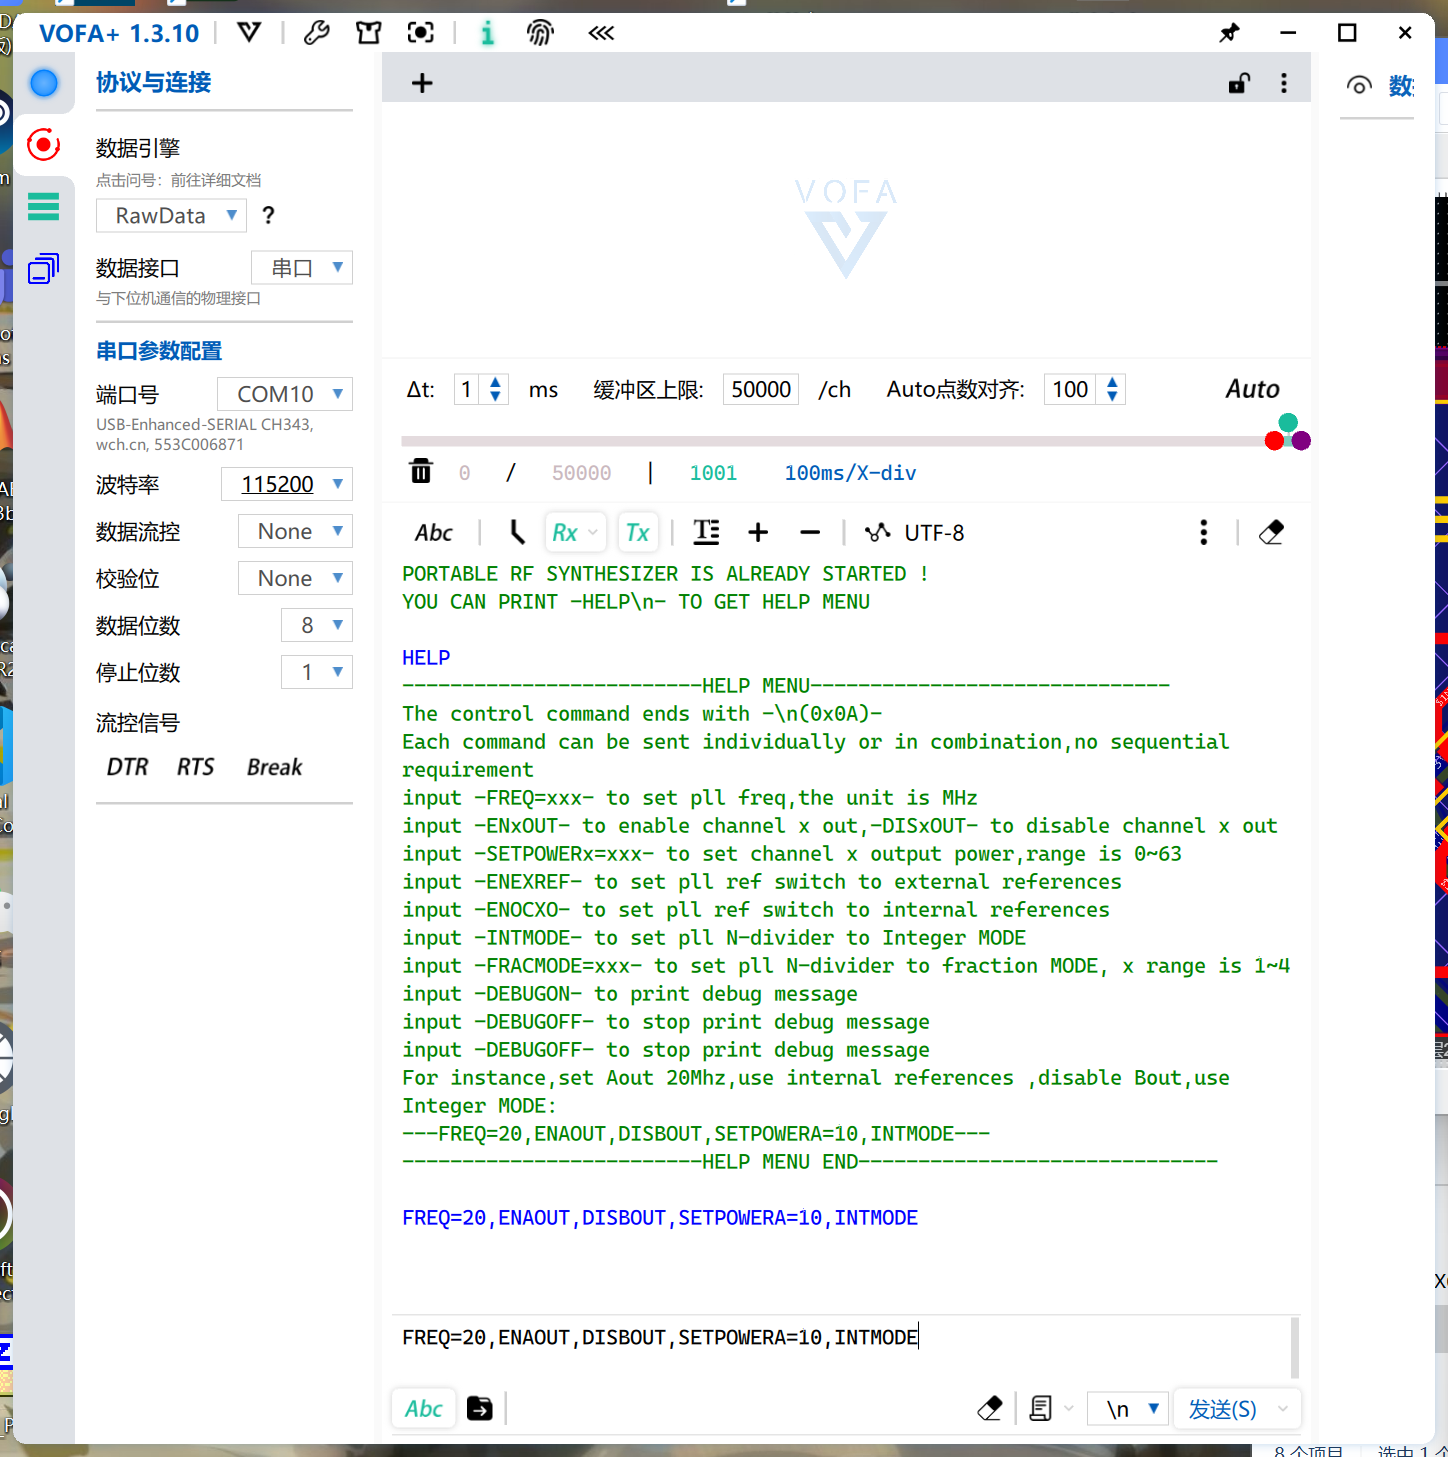Add a new tab with the plus icon
Image resolution: width=1448 pixels, height=1457 pixels.
(x=422, y=83)
